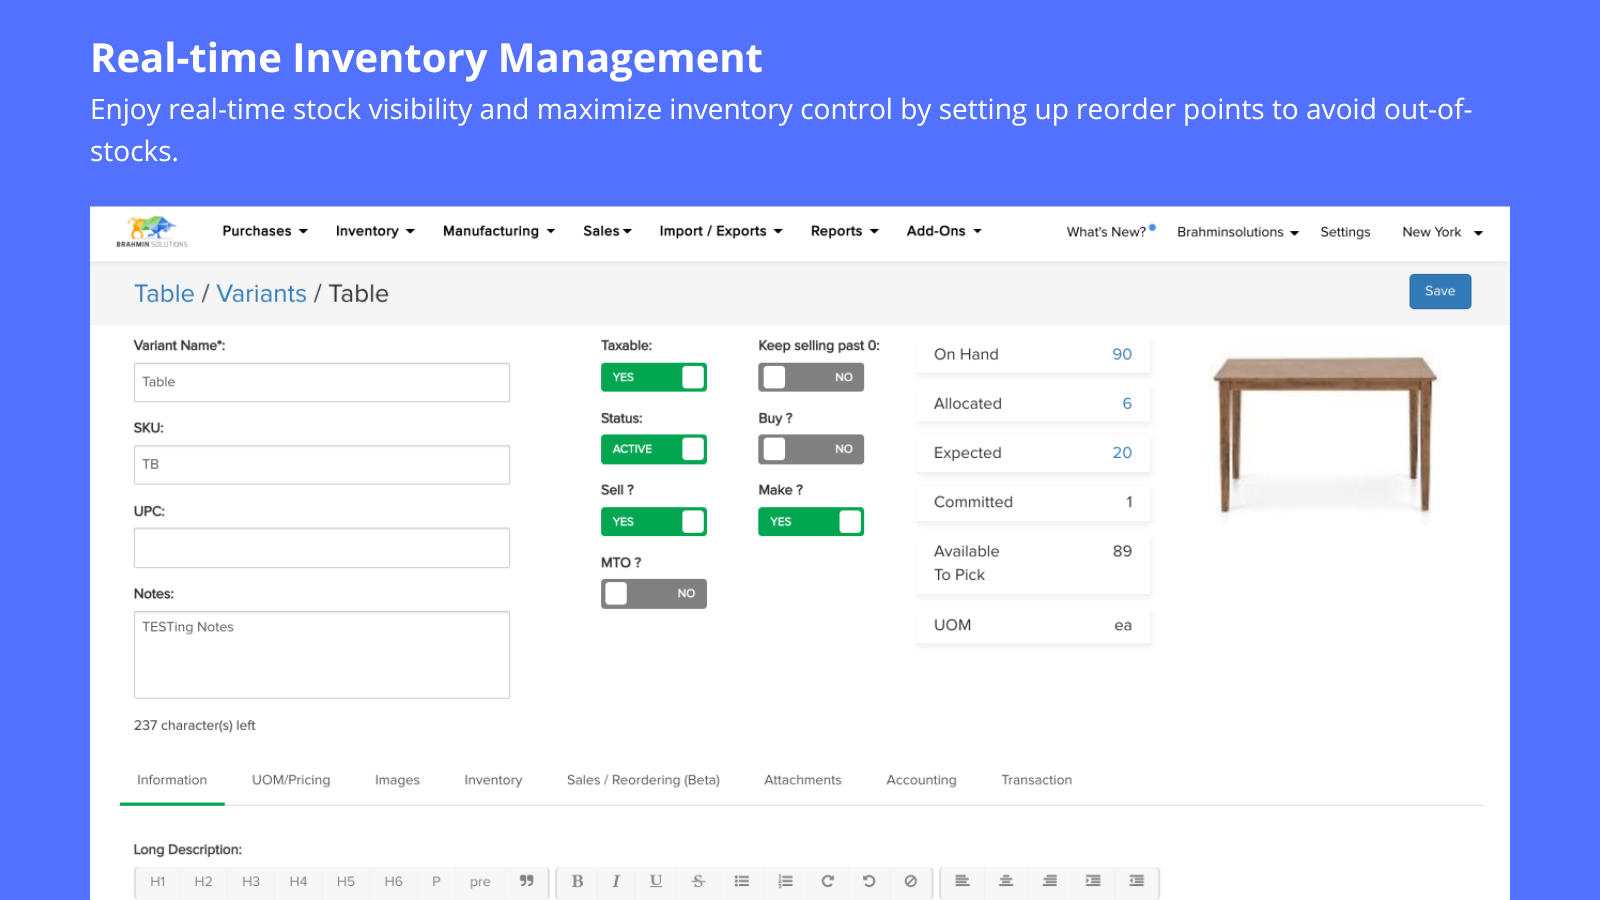
Task: Enable the MTO toggle
Action: click(x=654, y=594)
